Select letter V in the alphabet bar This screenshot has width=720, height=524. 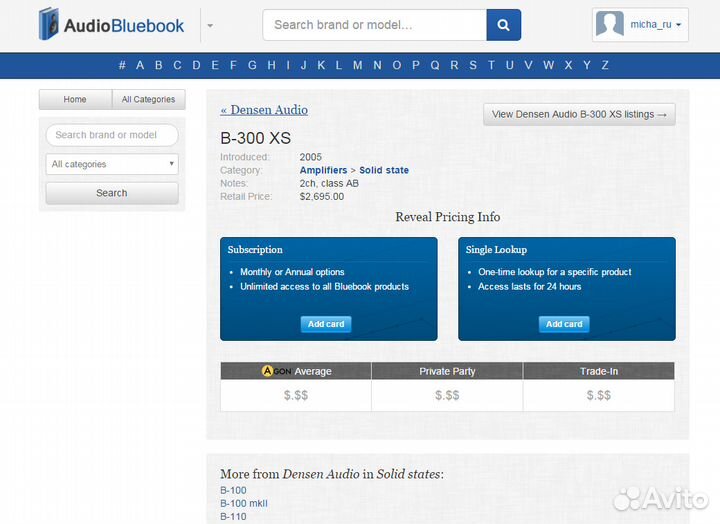point(529,65)
